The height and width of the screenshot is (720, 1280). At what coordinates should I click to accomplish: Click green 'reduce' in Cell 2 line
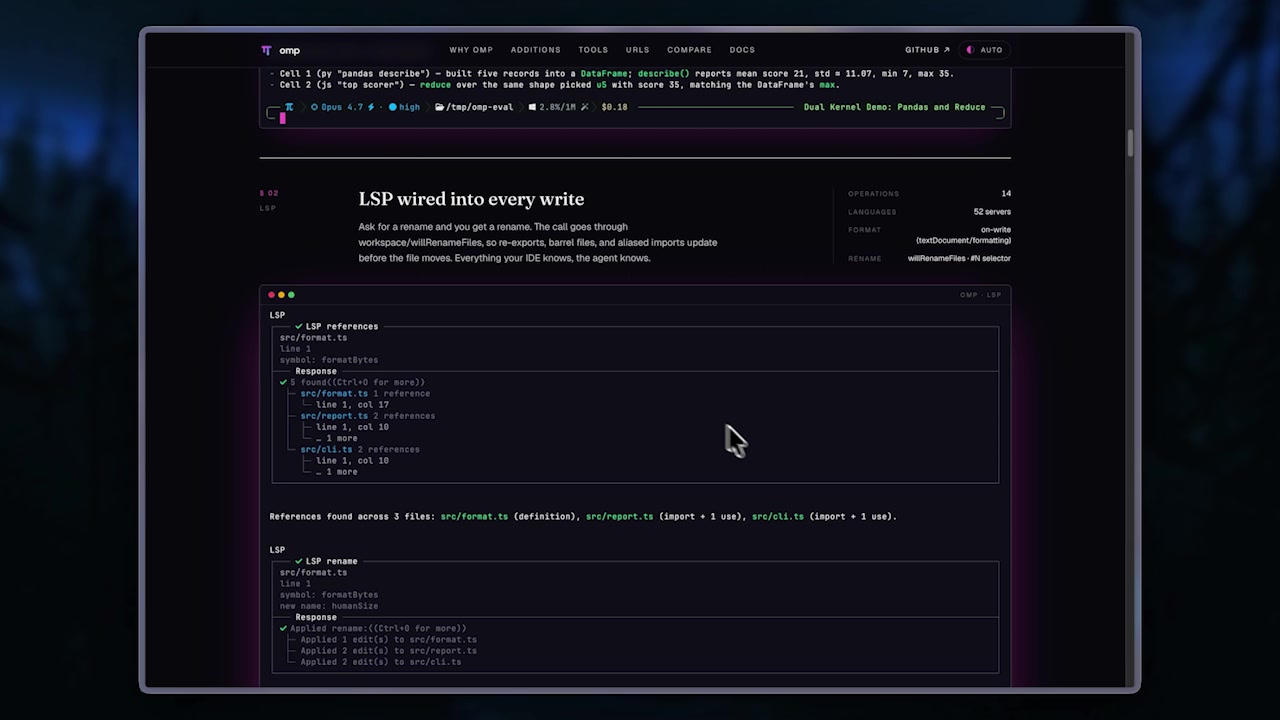(436, 85)
